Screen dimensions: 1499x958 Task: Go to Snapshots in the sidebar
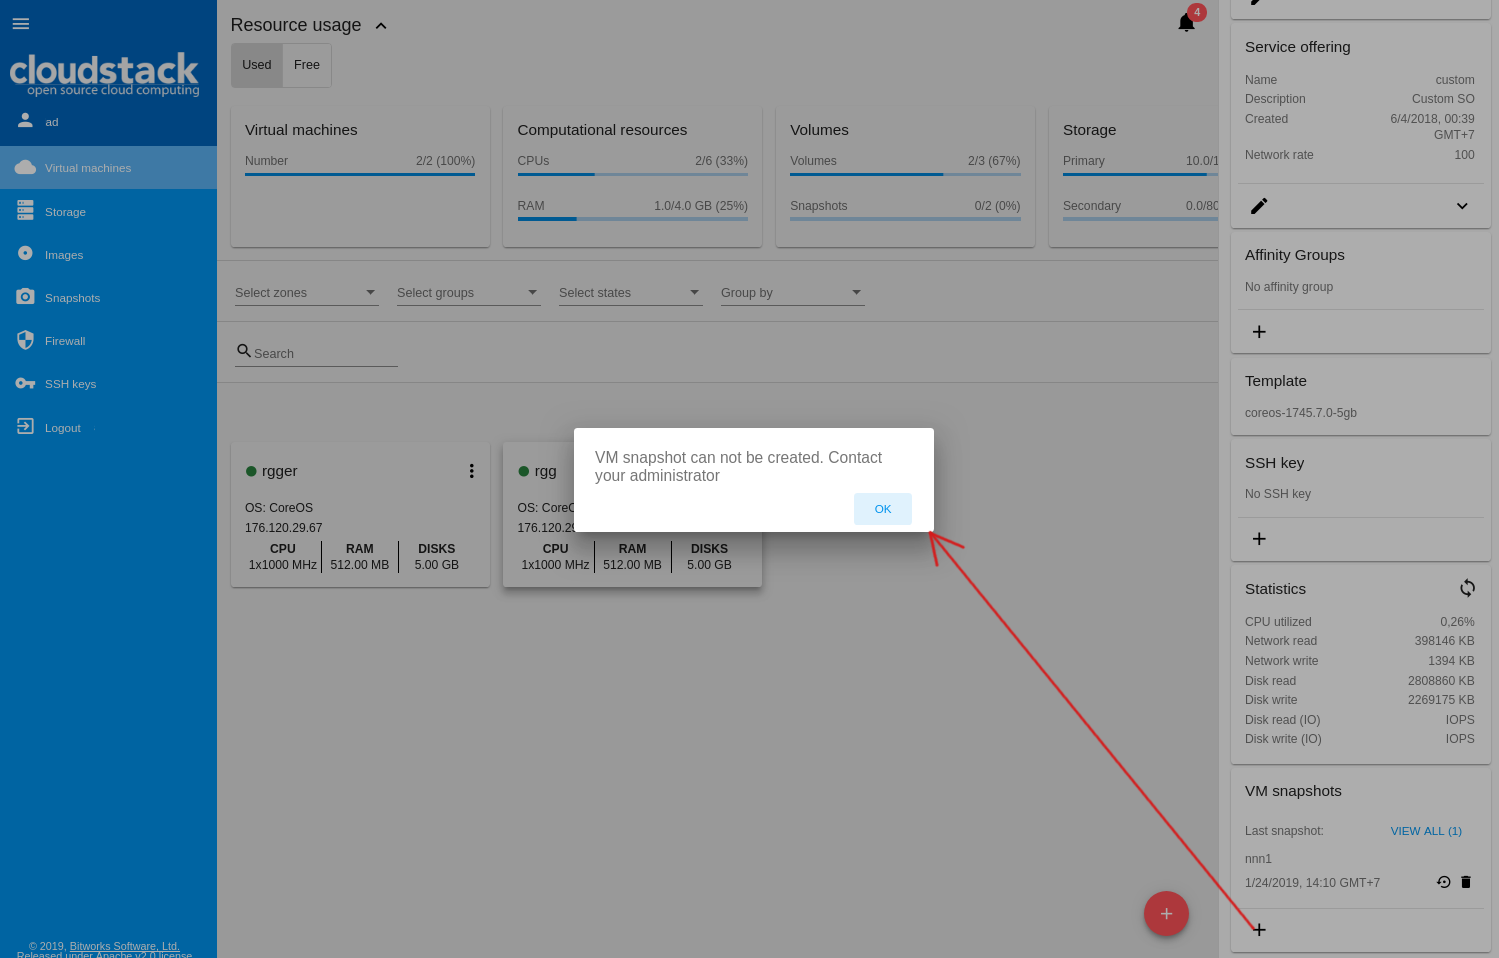click(72, 298)
